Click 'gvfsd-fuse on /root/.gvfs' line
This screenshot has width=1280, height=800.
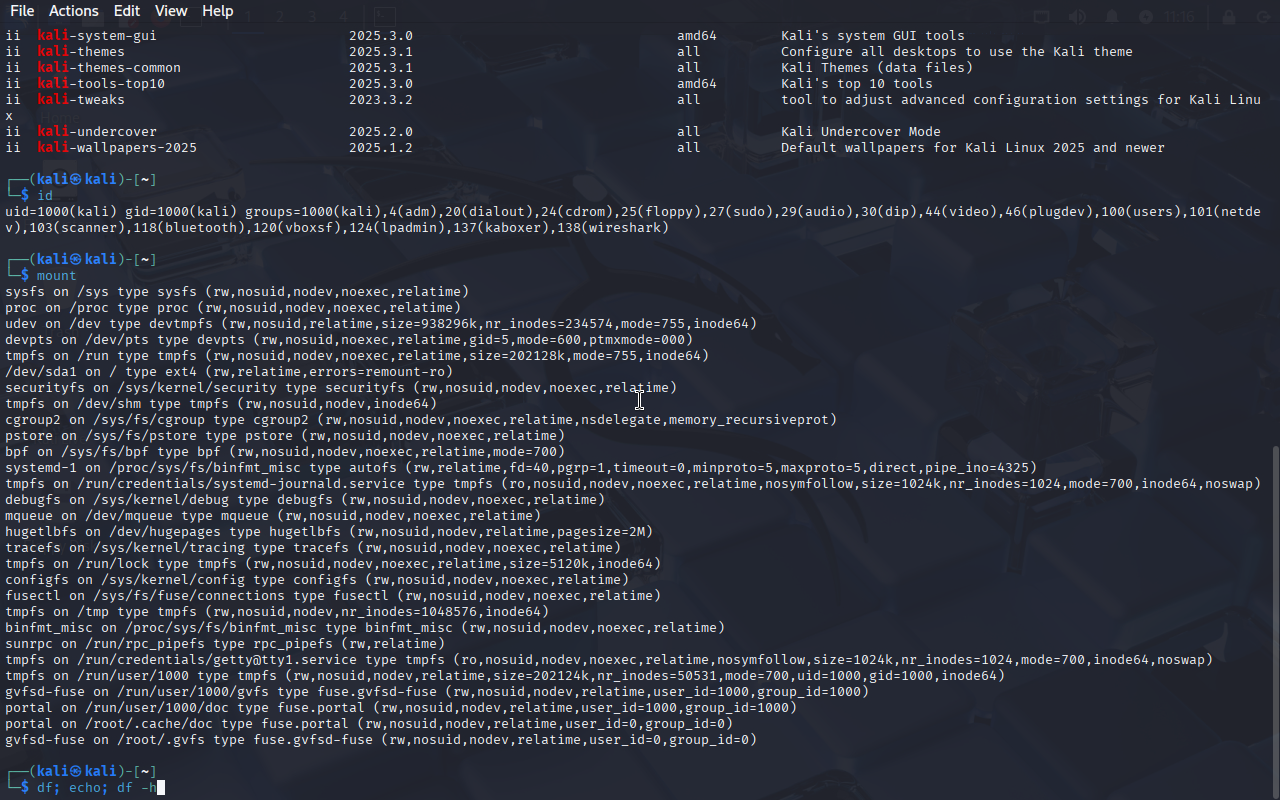click(381, 740)
